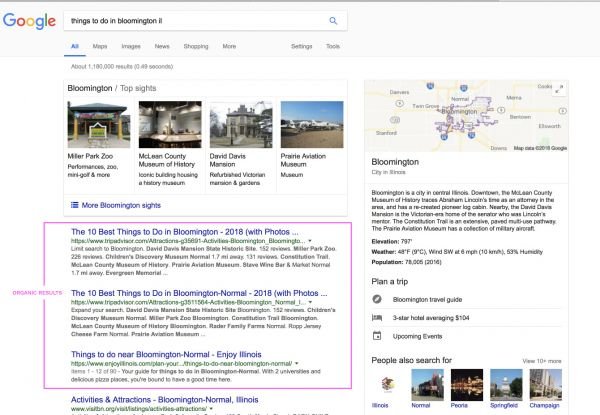Viewport: 600px width, 415px height.
Task: Open the Champaign city thumbnail
Action: point(546,385)
